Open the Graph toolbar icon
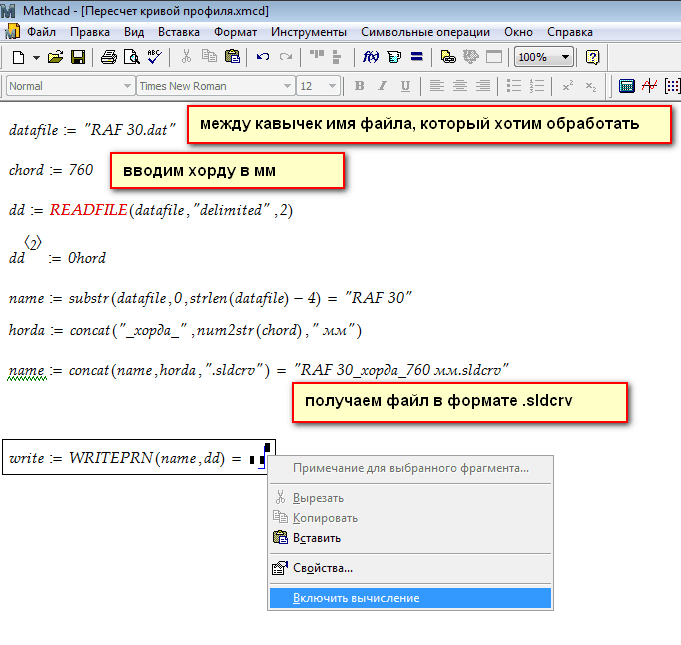 pyautogui.click(x=649, y=86)
